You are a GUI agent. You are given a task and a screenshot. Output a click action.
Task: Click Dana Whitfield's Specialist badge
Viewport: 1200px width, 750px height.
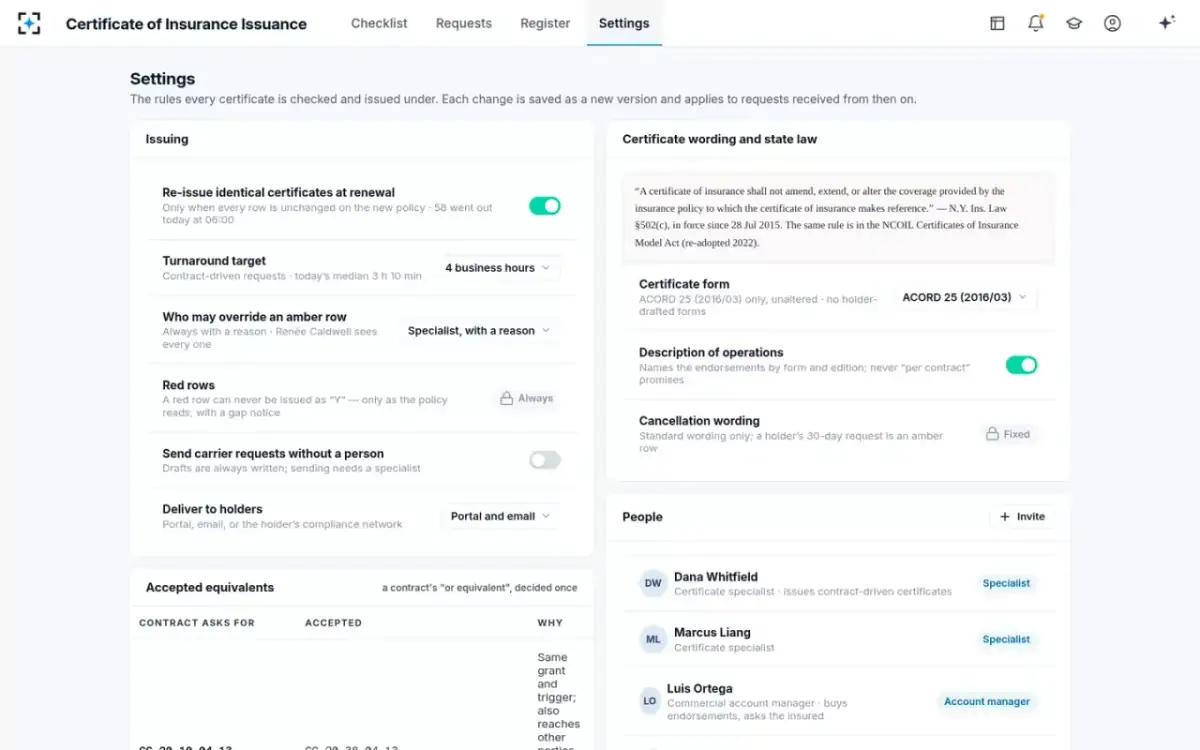(1006, 583)
